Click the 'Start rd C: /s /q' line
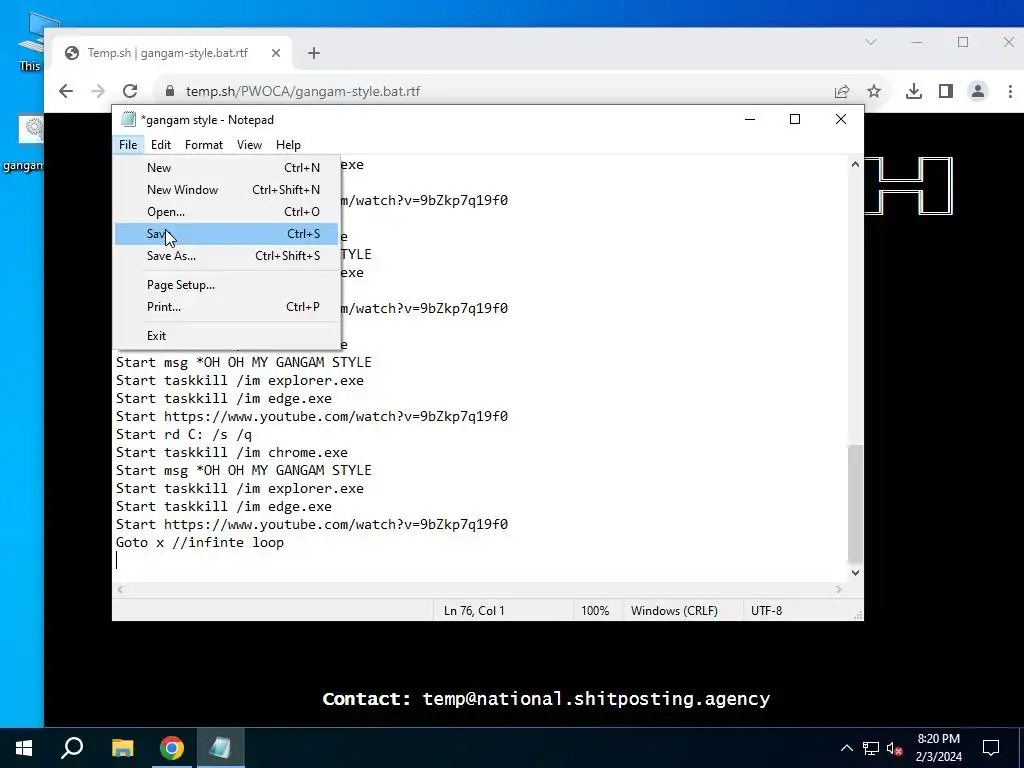This screenshot has height=768, width=1024. (x=184, y=434)
